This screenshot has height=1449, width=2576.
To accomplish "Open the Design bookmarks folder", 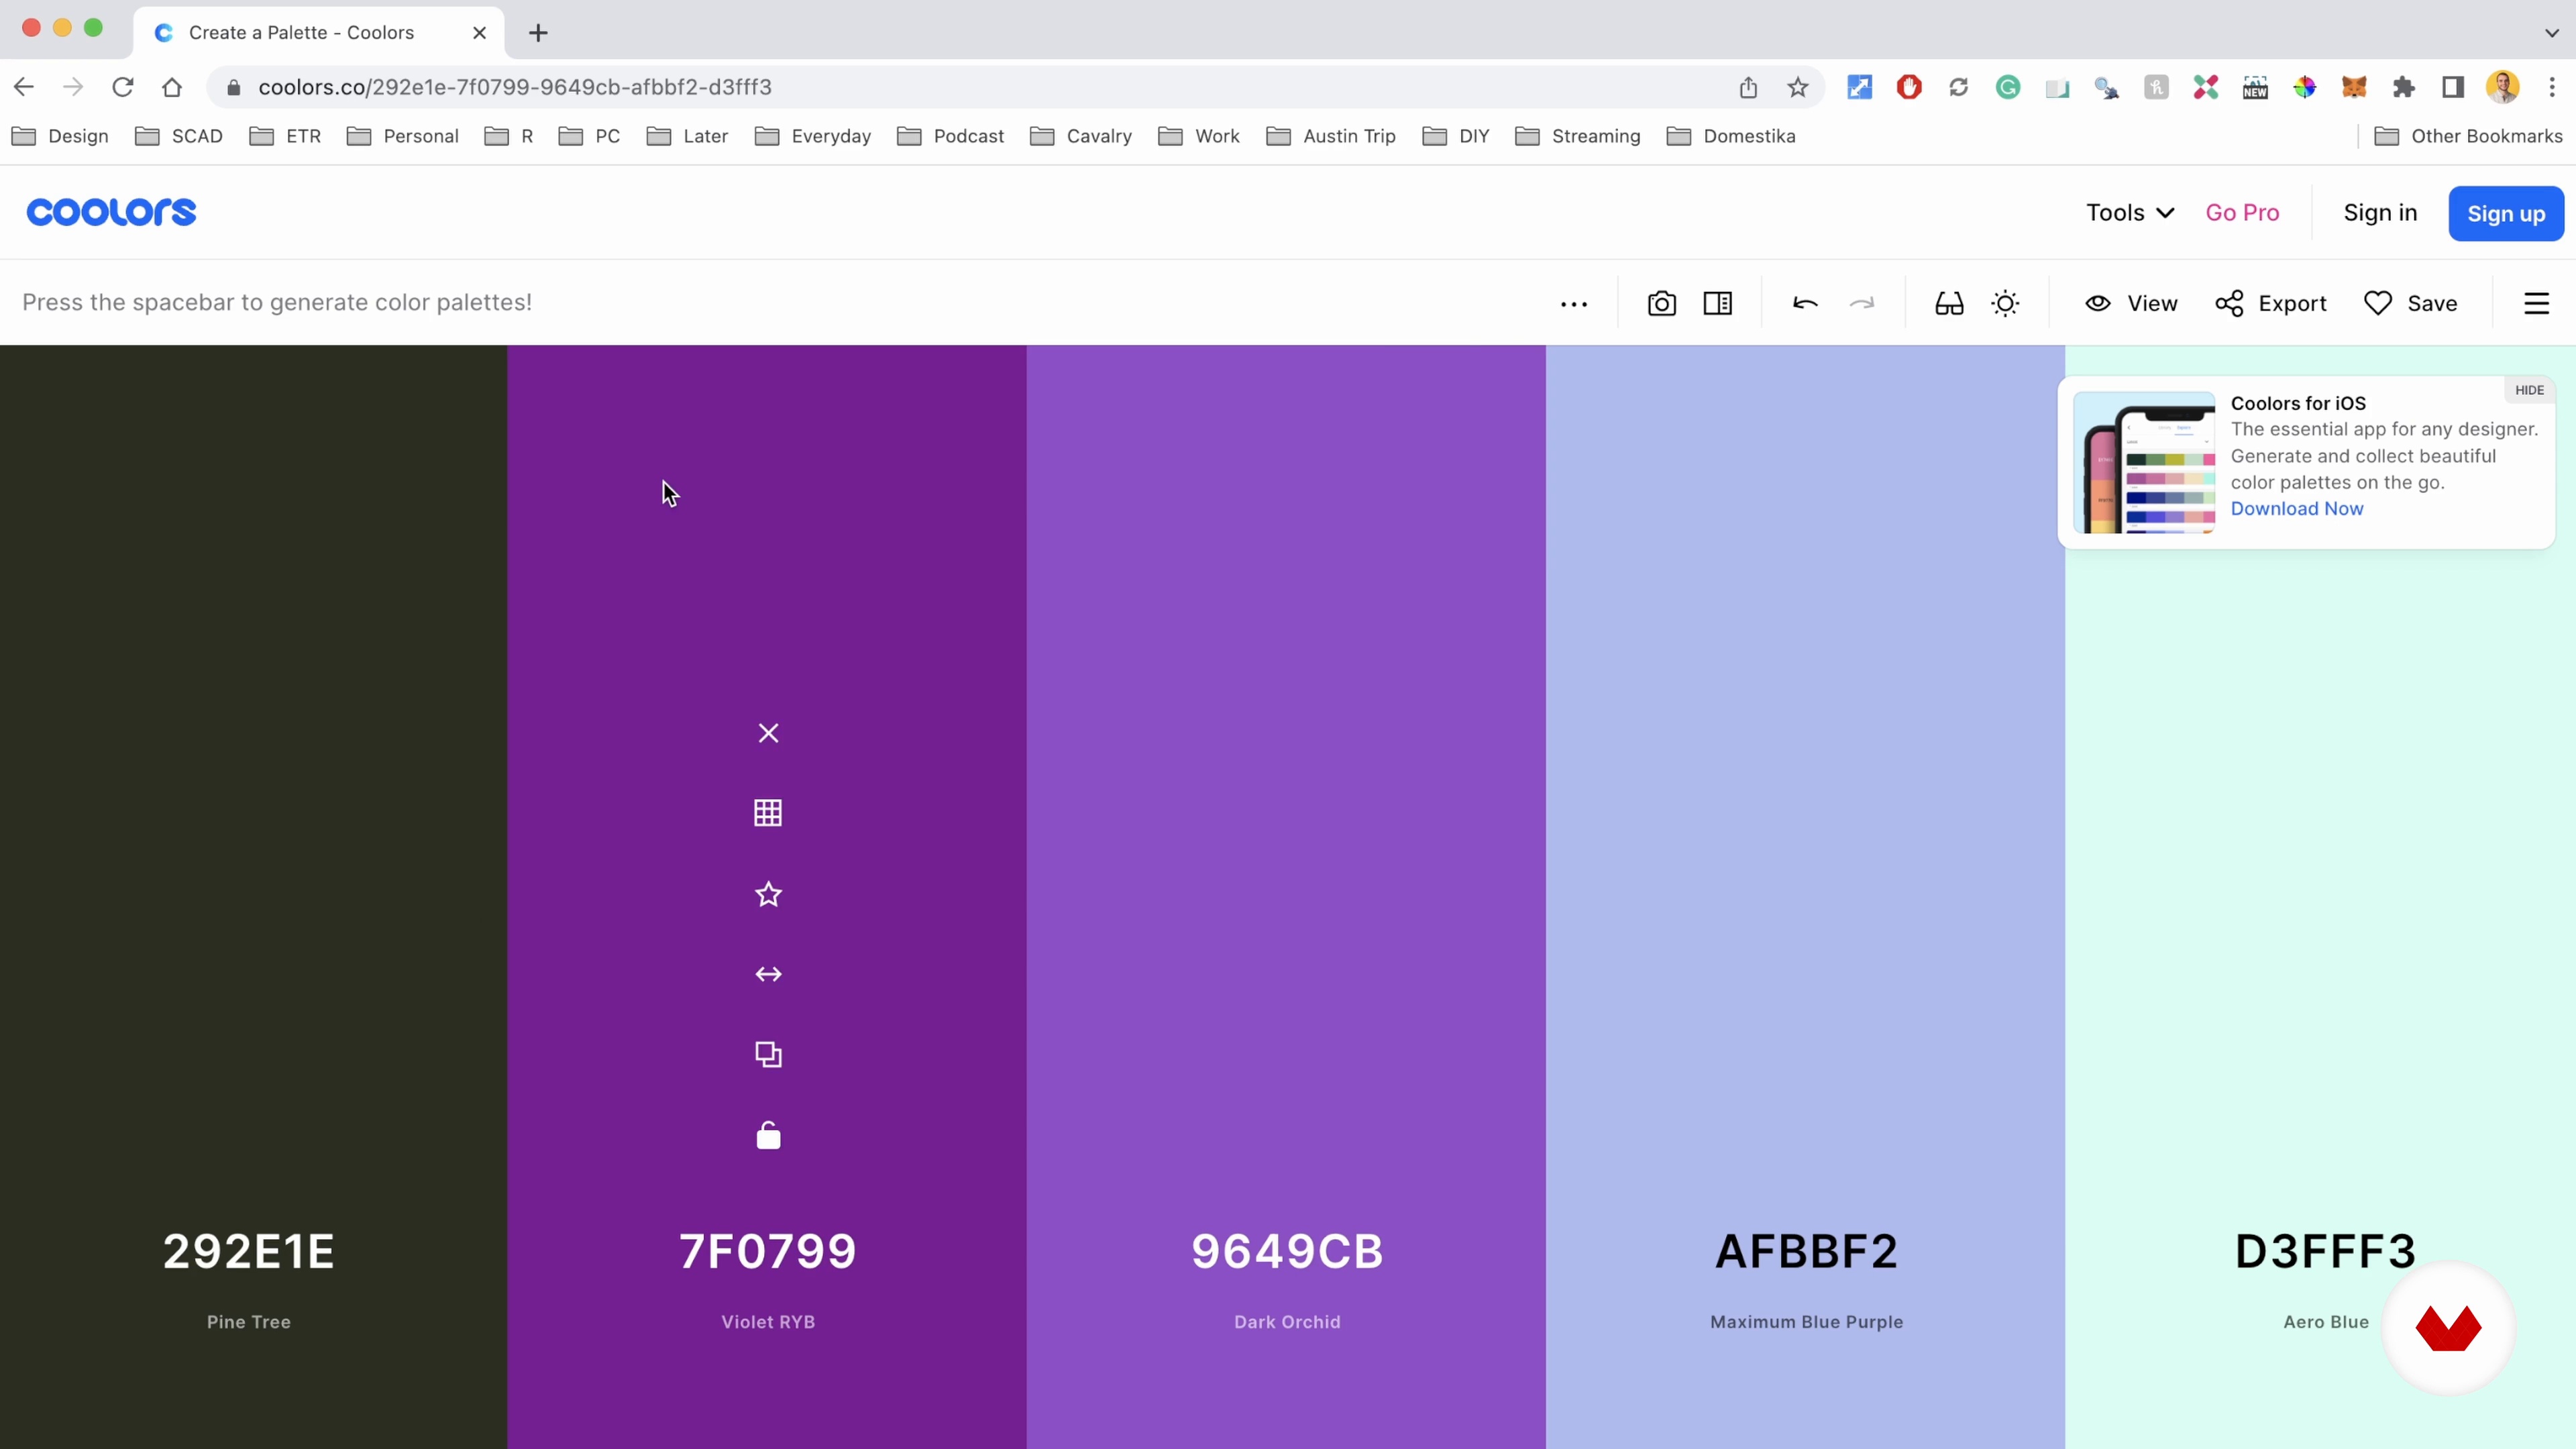I will pos(60,136).
